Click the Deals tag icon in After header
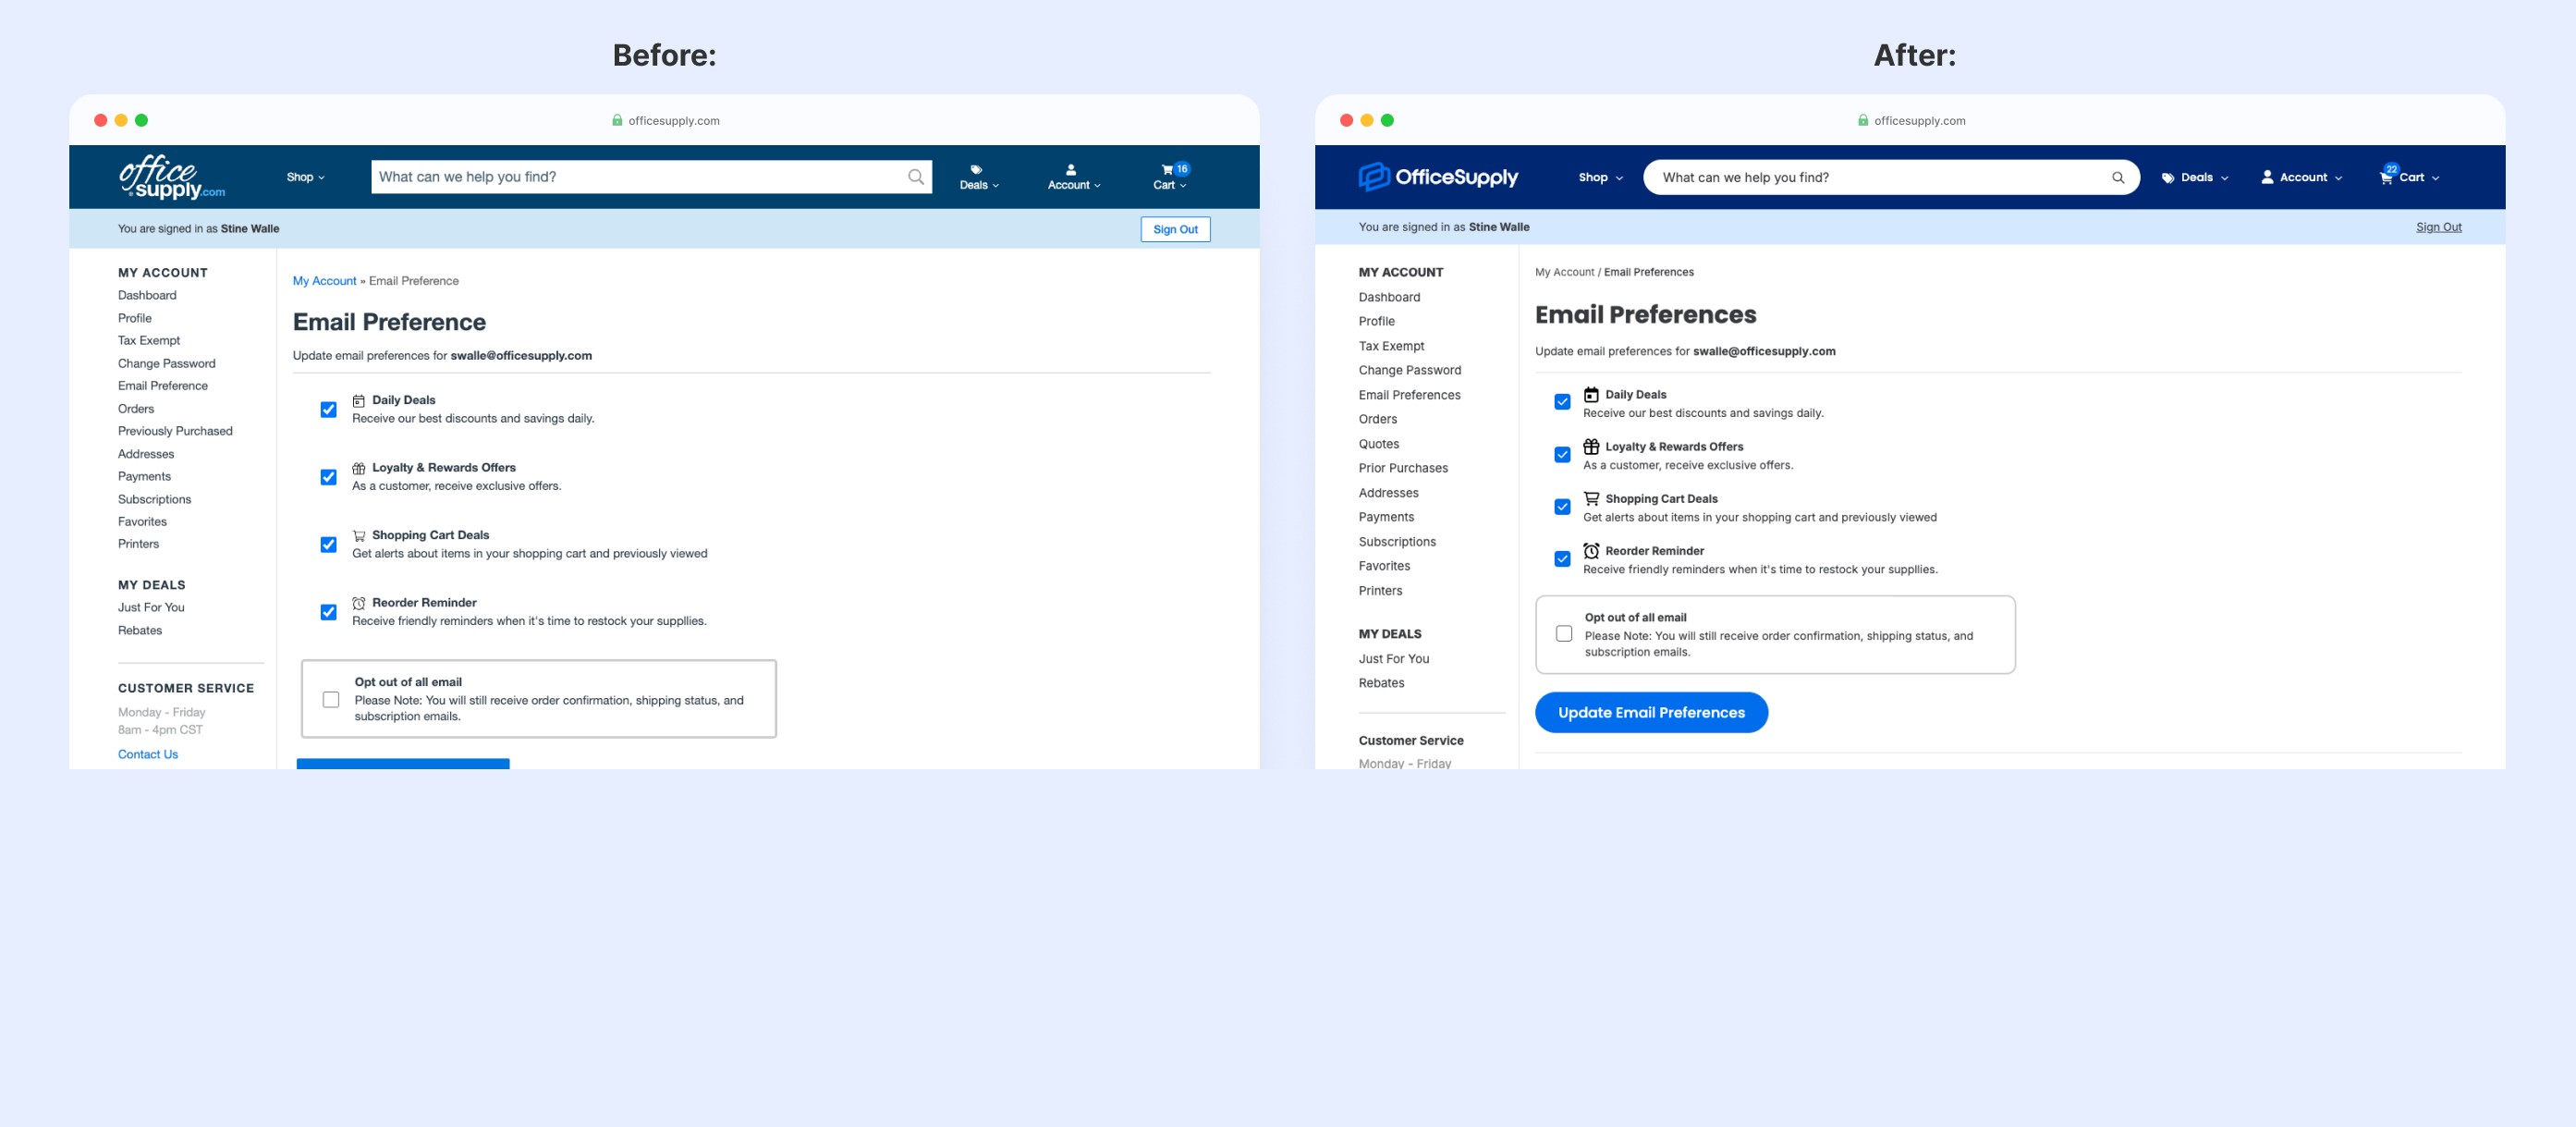The image size is (2576, 1127). point(2167,178)
